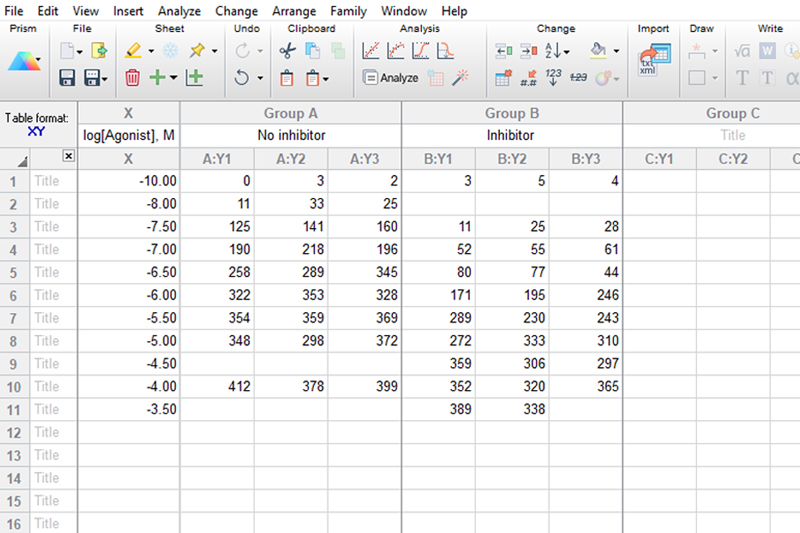The image size is (800, 533).
Task: Click the magic wand analysis icon
Action: click(x=461, y=77)
